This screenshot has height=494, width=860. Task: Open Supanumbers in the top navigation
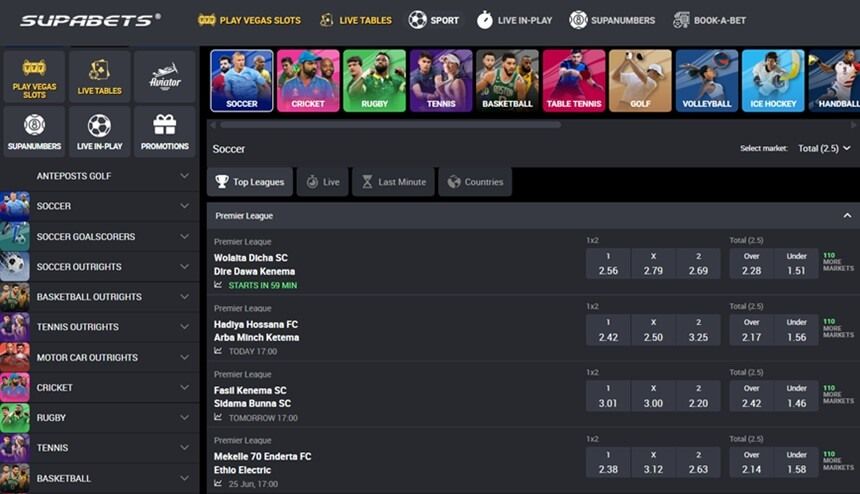click(612, 20)
